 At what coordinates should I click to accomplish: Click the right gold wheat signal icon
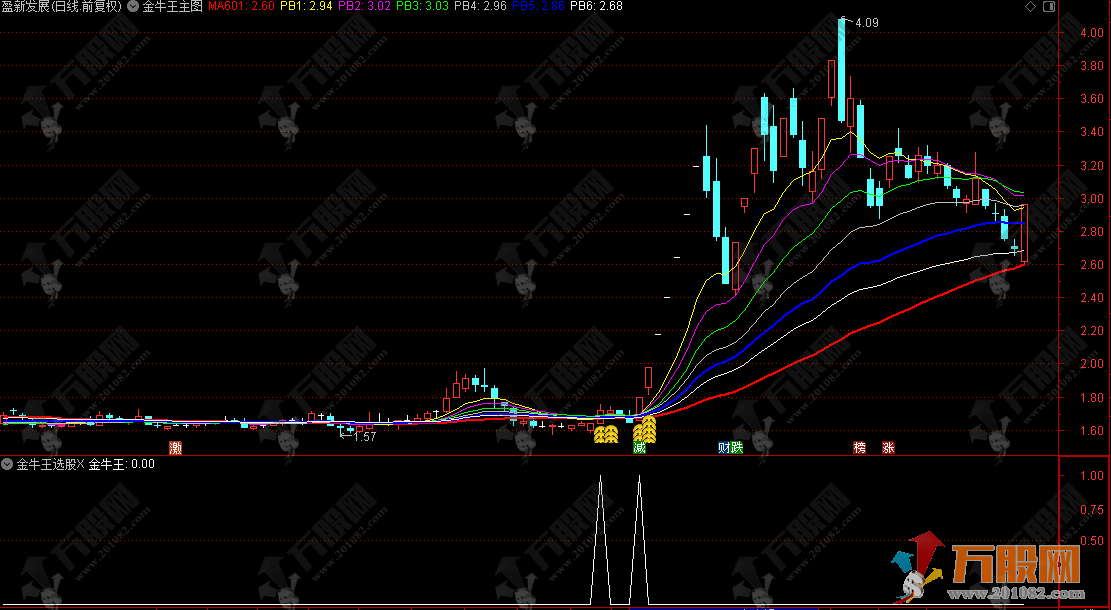tap(646, 431)
